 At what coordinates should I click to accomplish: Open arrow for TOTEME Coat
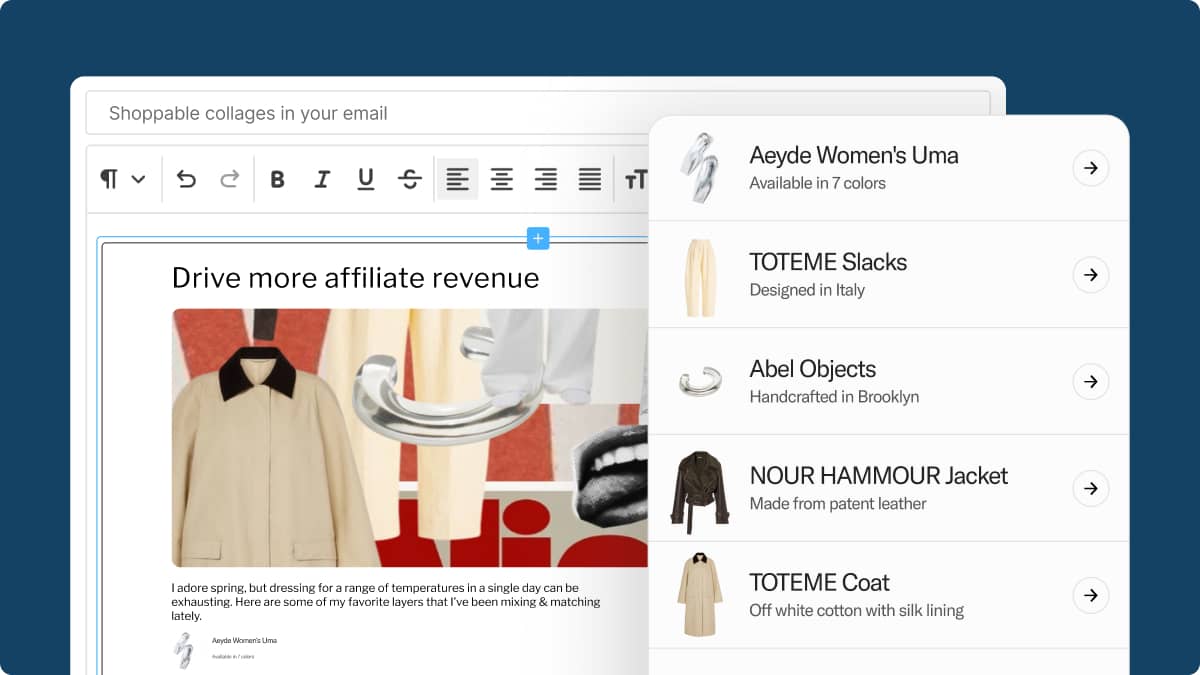(x=1091, y=595)
